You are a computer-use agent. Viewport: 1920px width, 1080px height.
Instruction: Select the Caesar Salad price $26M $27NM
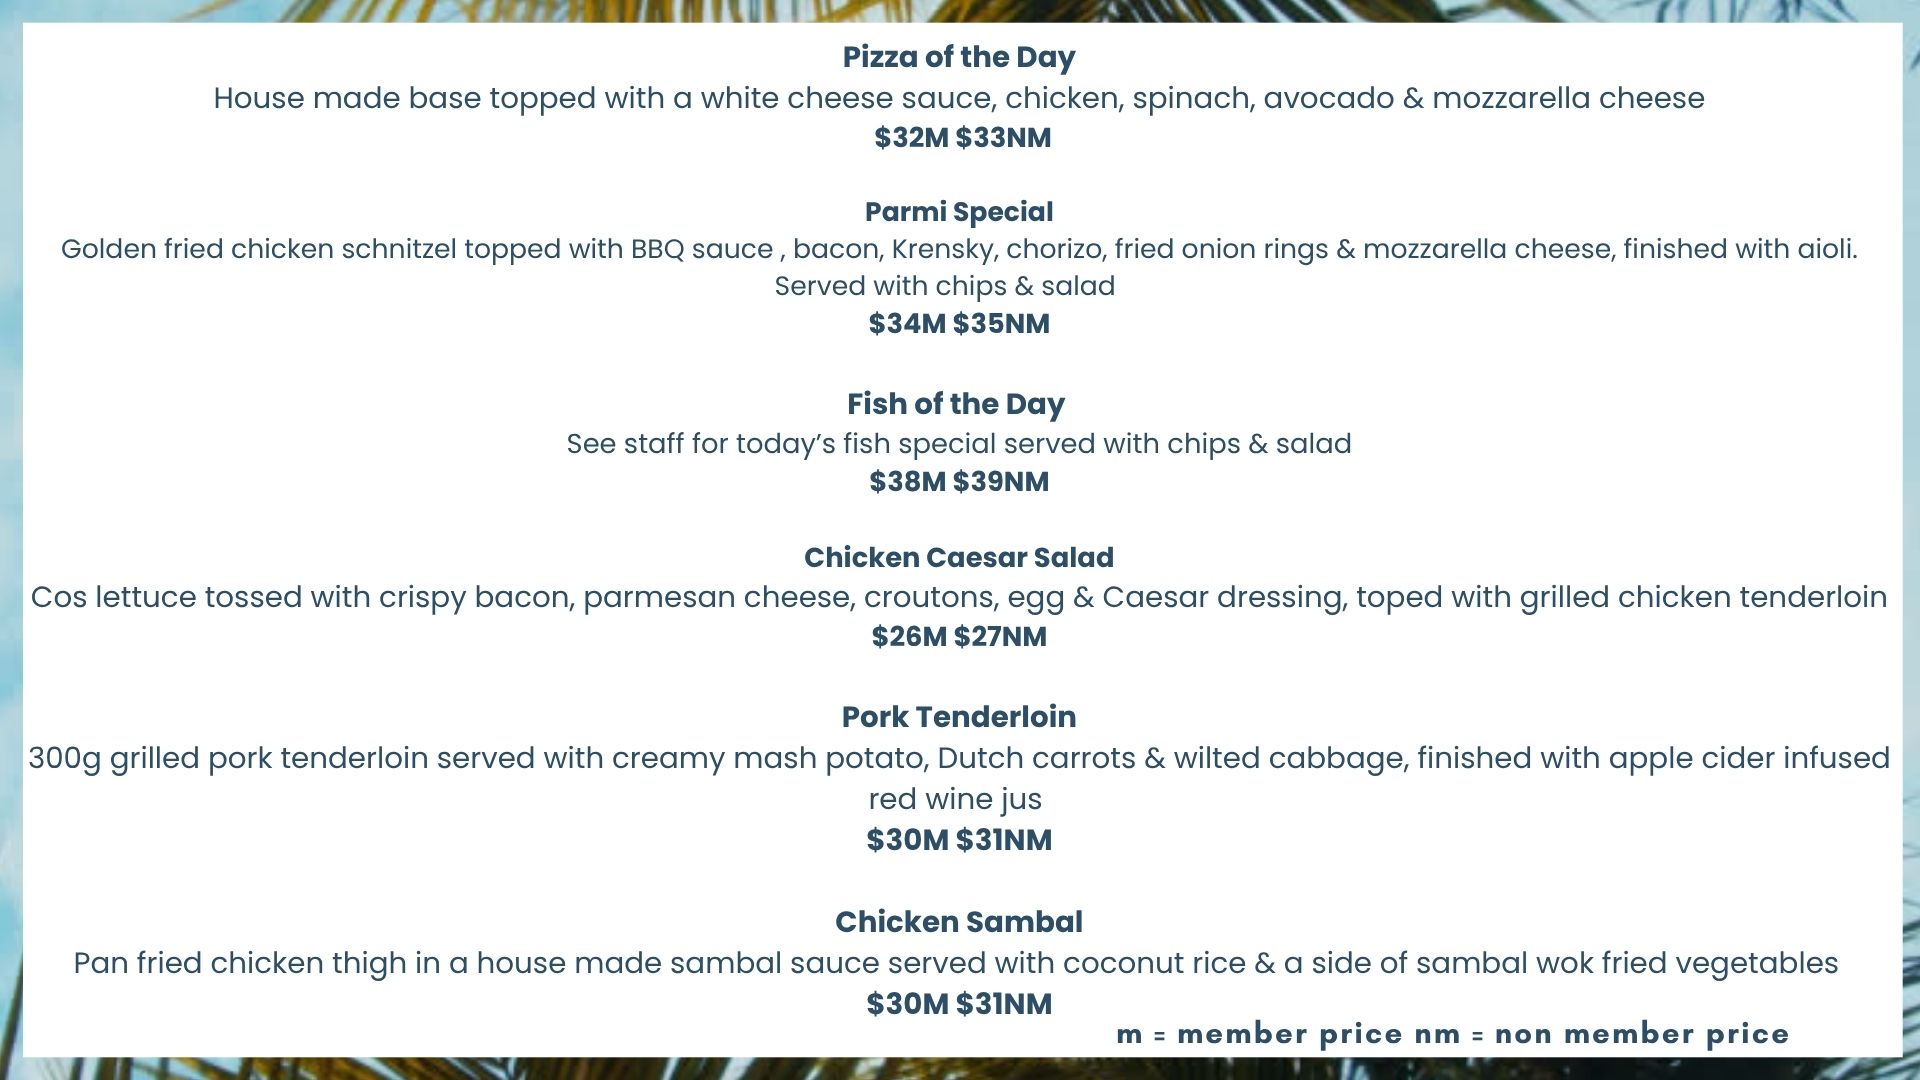tap(959, 636)
